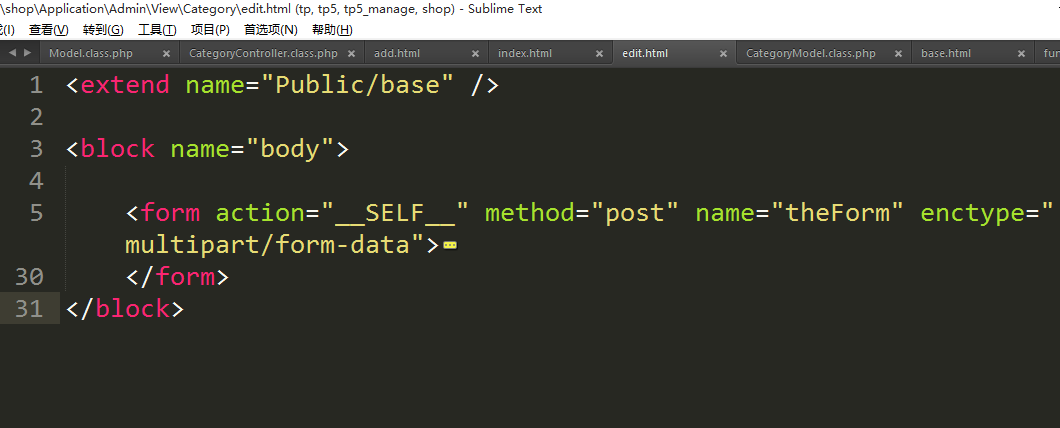Close the index.html tab
This screenshot has height=428, width=1060.
point(600,54)
